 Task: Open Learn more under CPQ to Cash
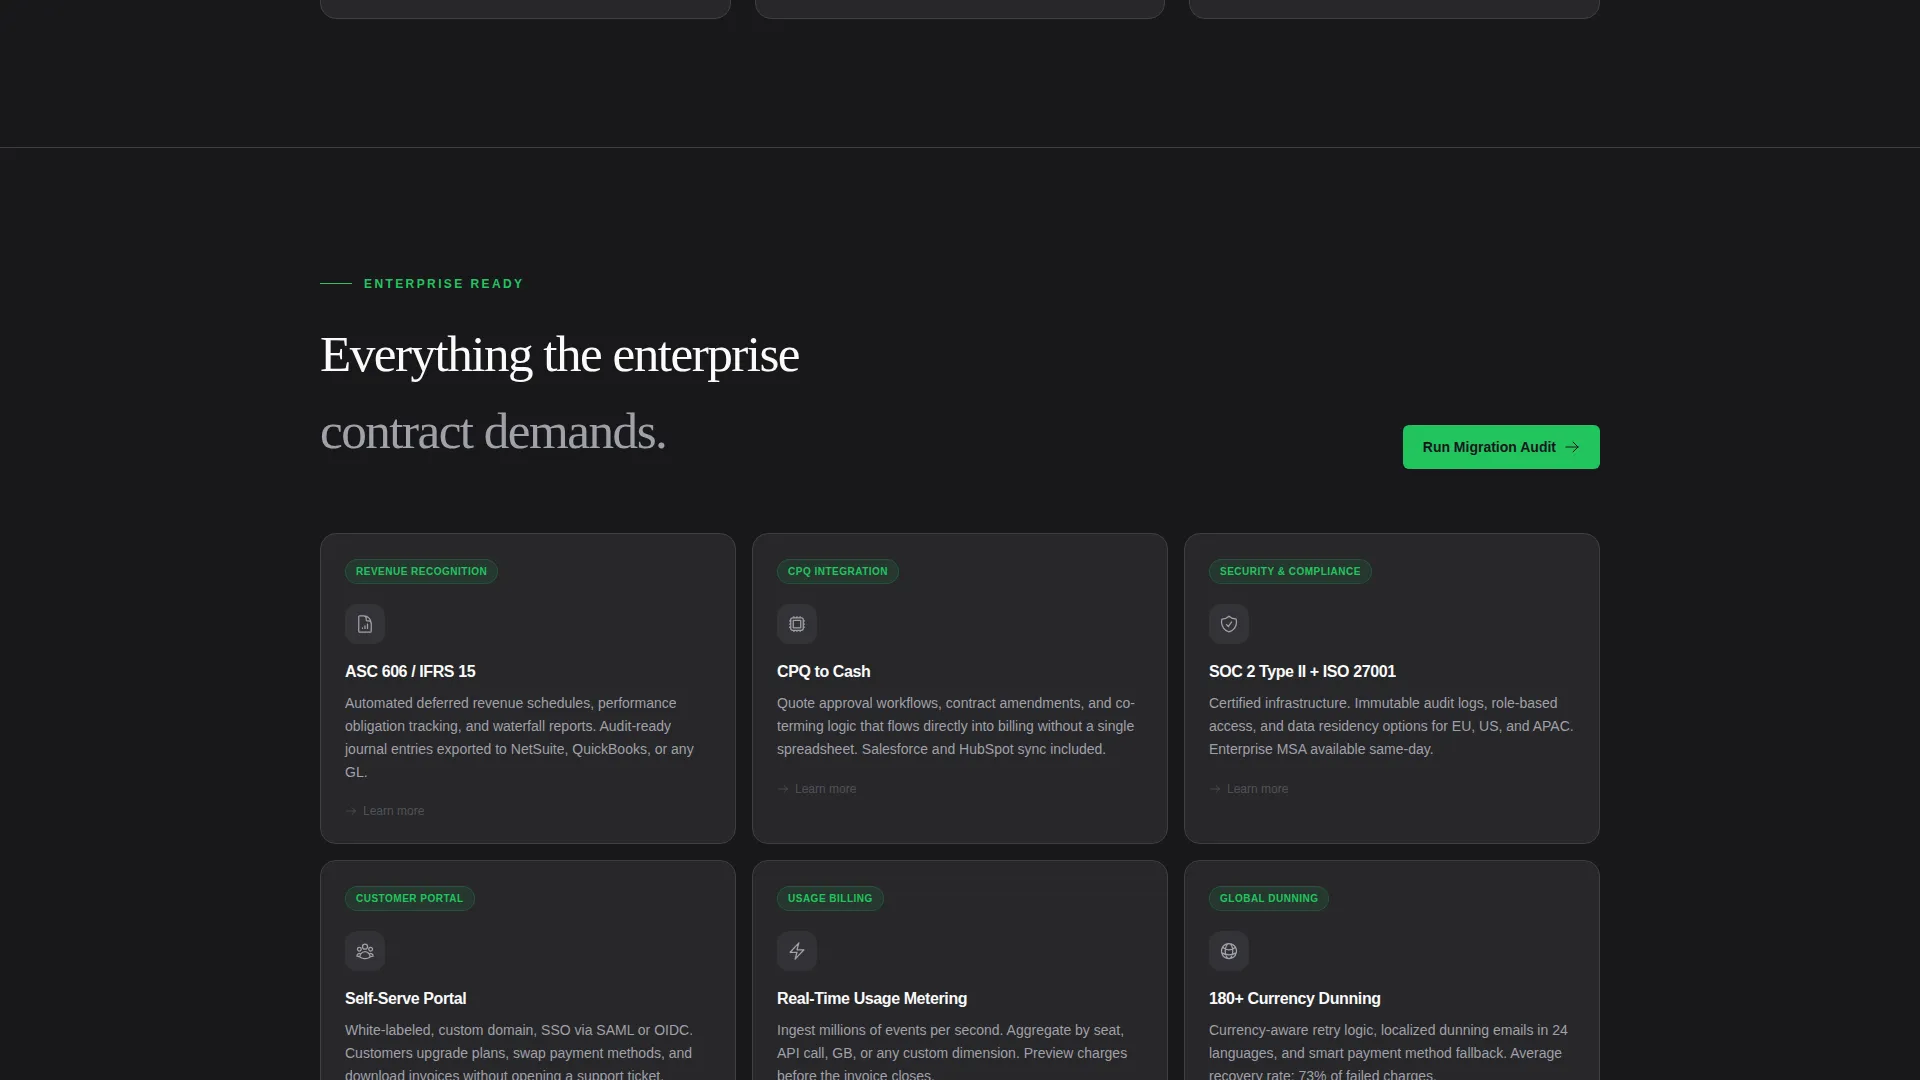click(x=817, y=789)
